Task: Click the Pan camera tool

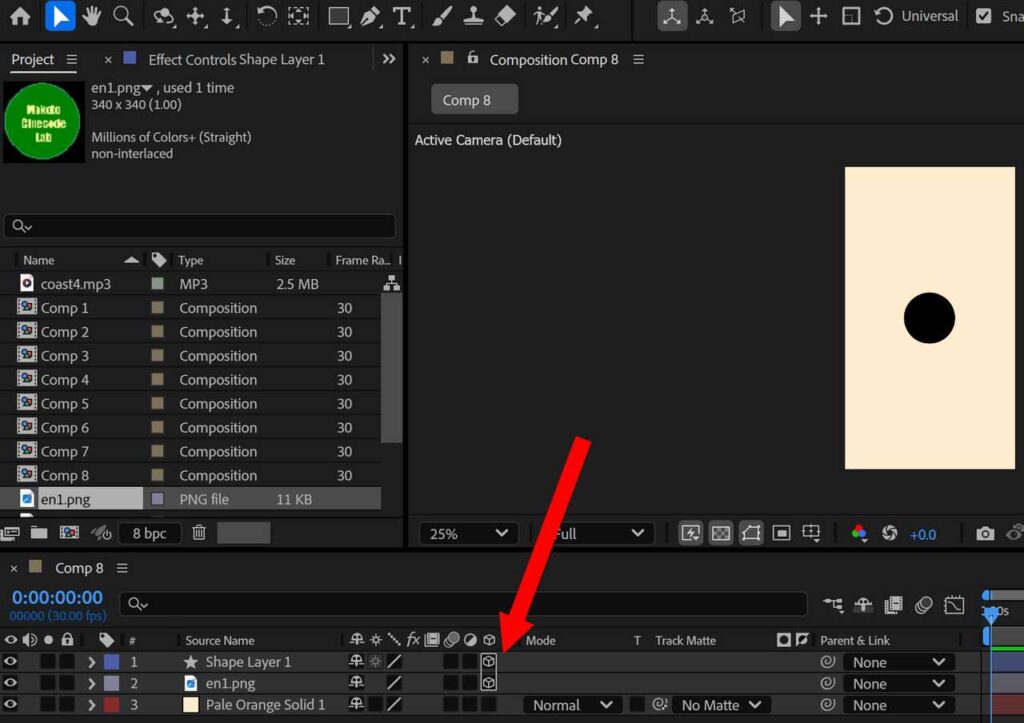Action: 196,16
